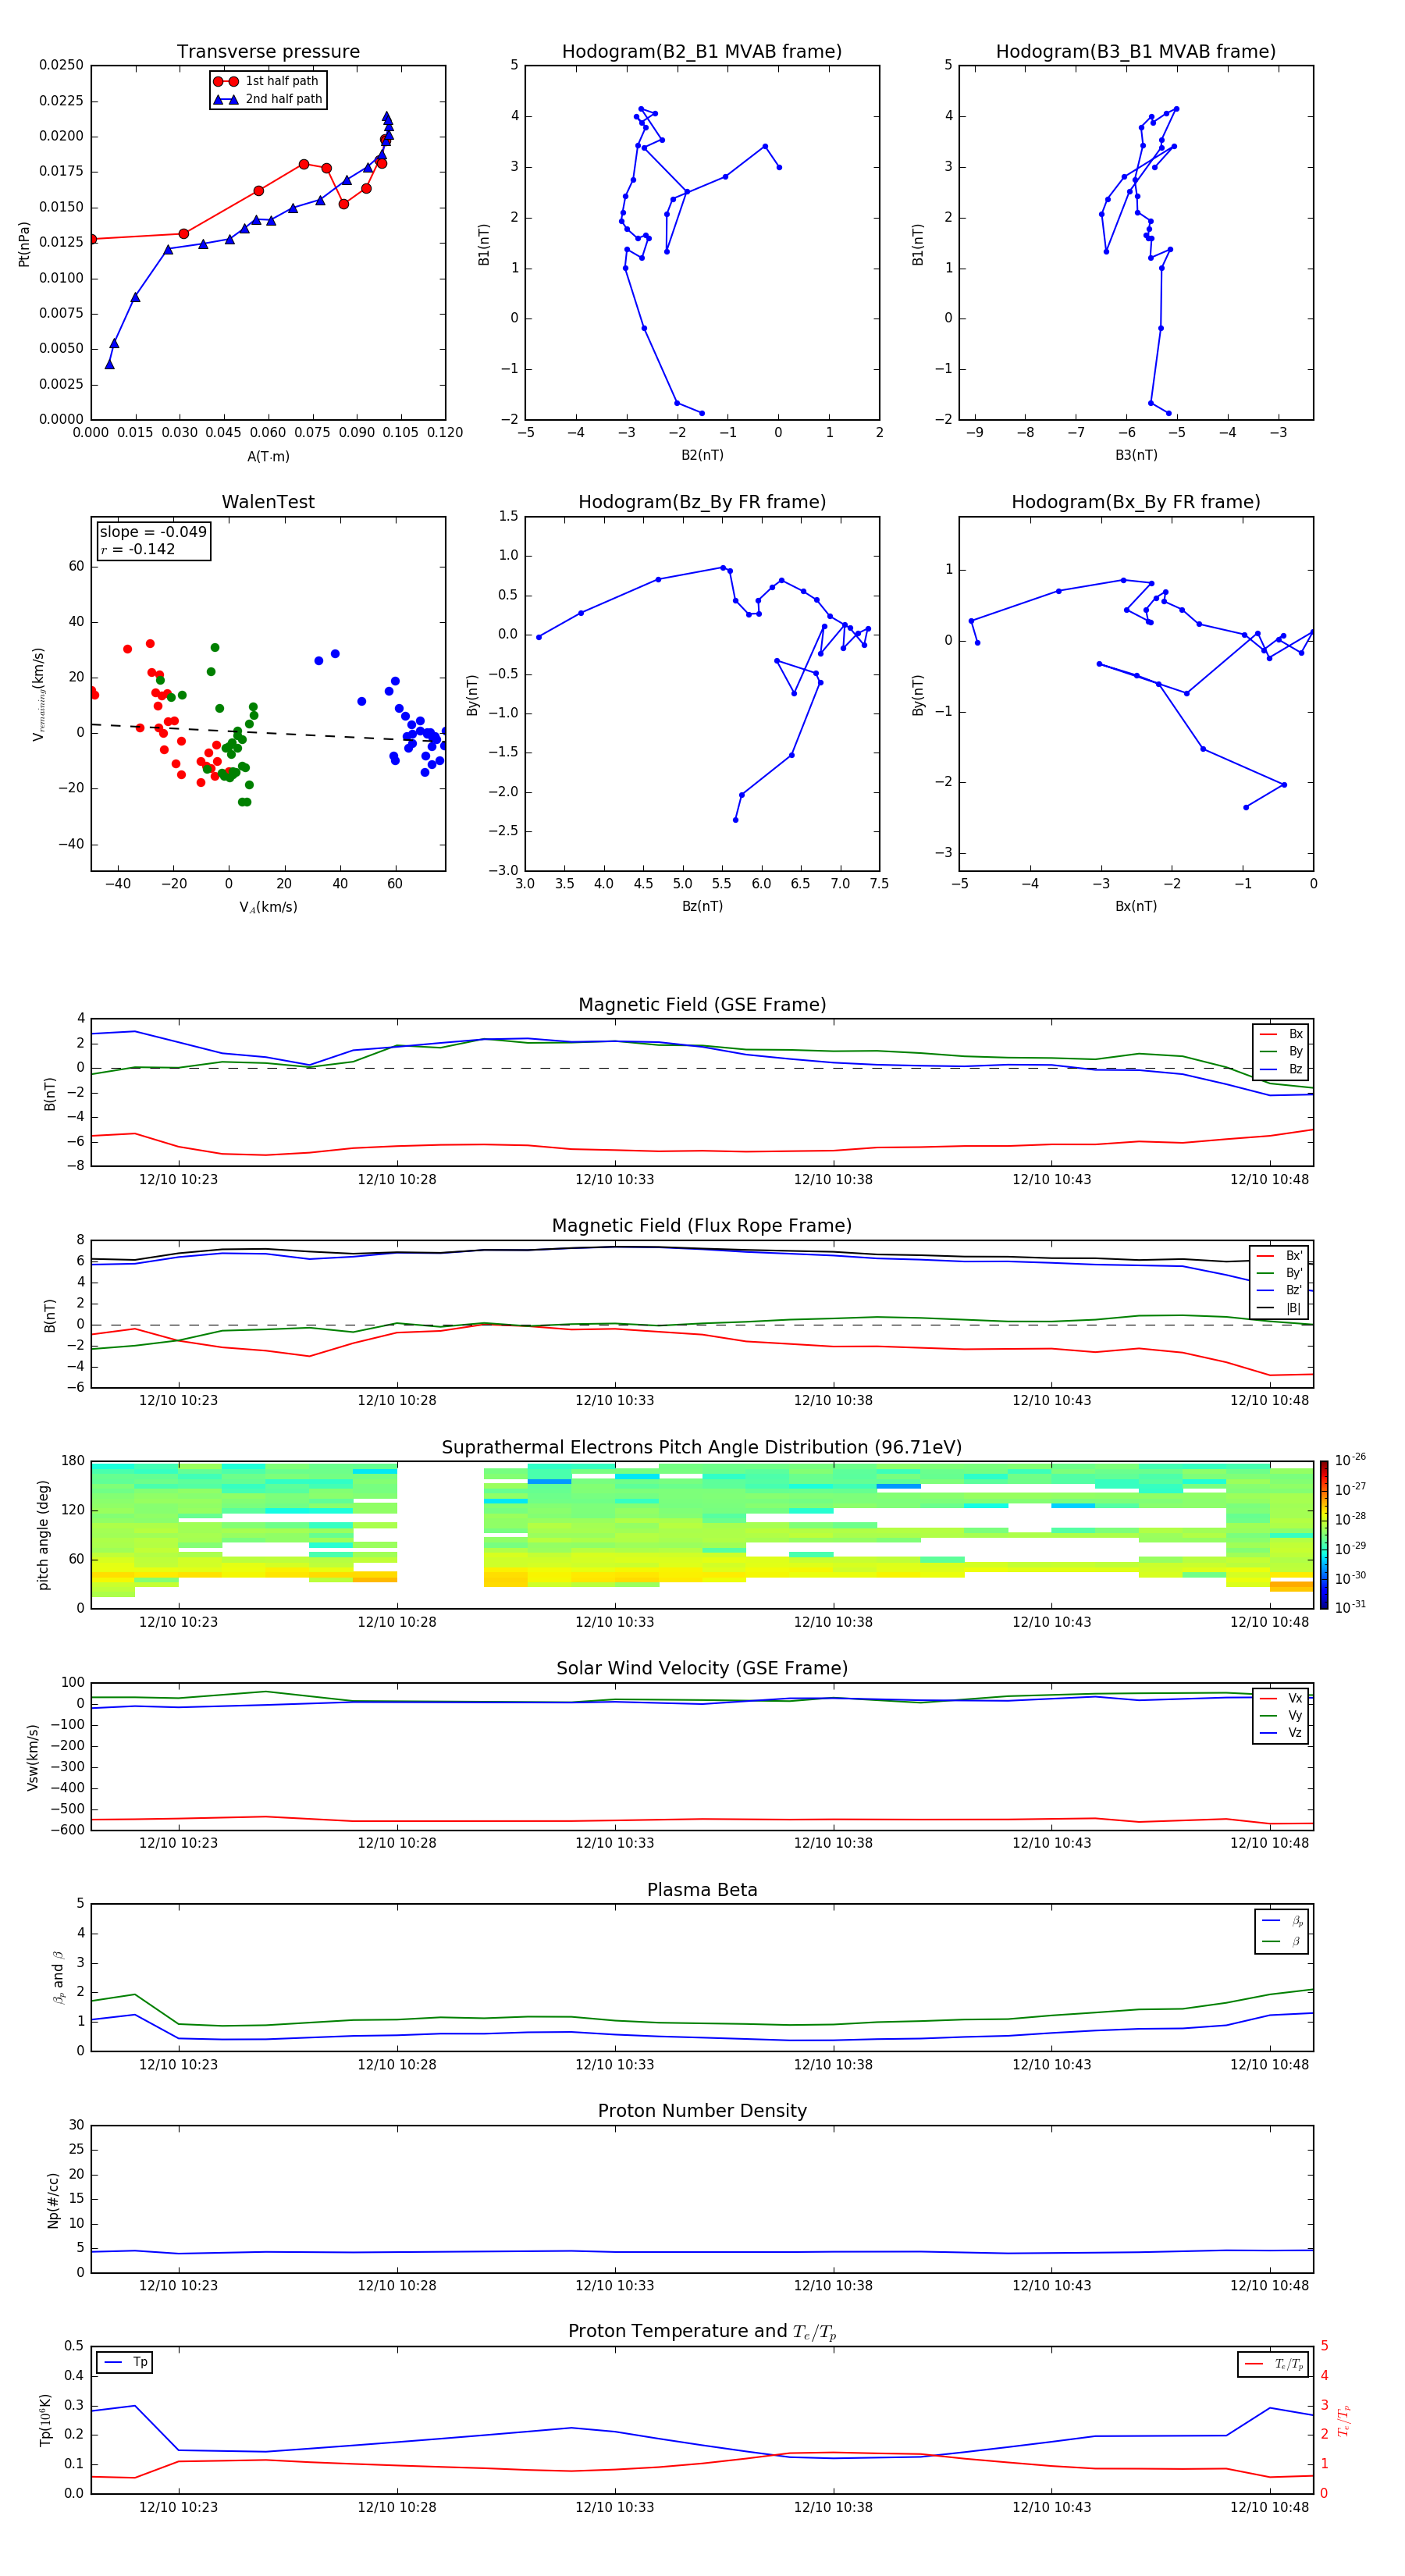The width and height of the screenshot is (1405, 2576).
Task: Select the '|B|' legend entry in Flux Rope panel
Action: 1279,1308
